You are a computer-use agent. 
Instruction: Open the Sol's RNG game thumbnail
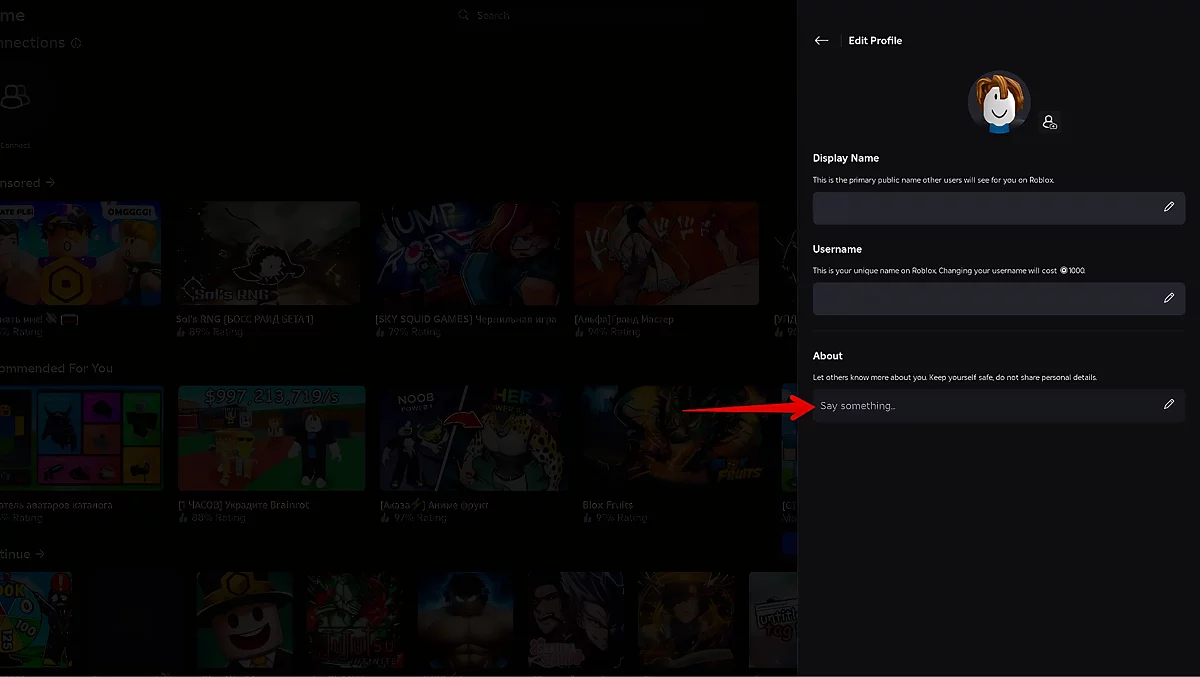[268, 253]
